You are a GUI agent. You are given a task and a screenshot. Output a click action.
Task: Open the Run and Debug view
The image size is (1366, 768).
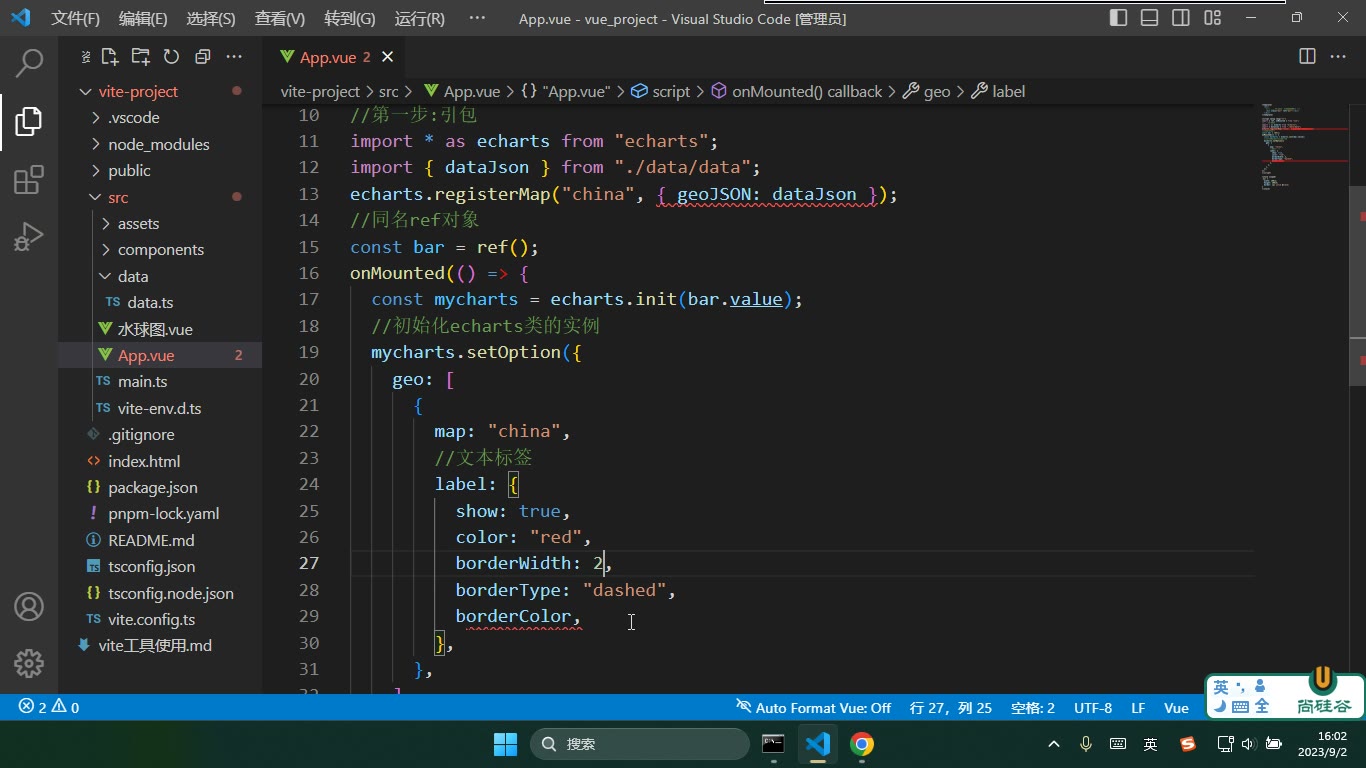[29, 238]
